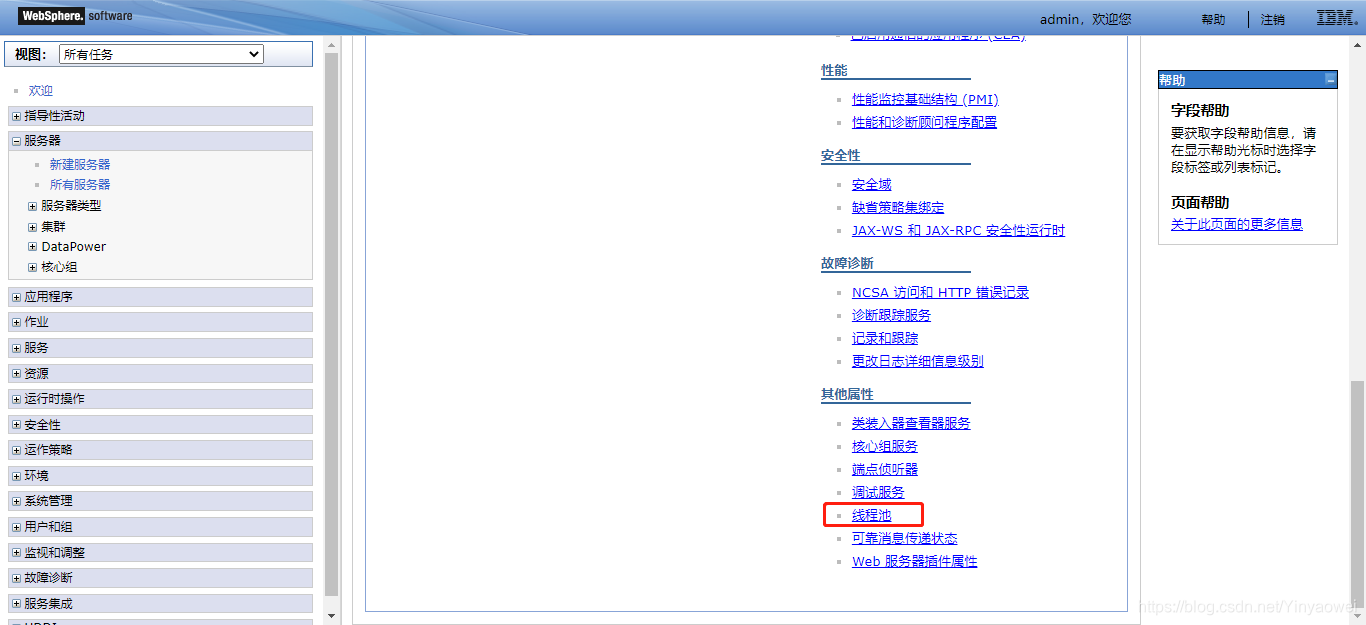
Task: Expand the 作业 section
Action: pos(17,322)
